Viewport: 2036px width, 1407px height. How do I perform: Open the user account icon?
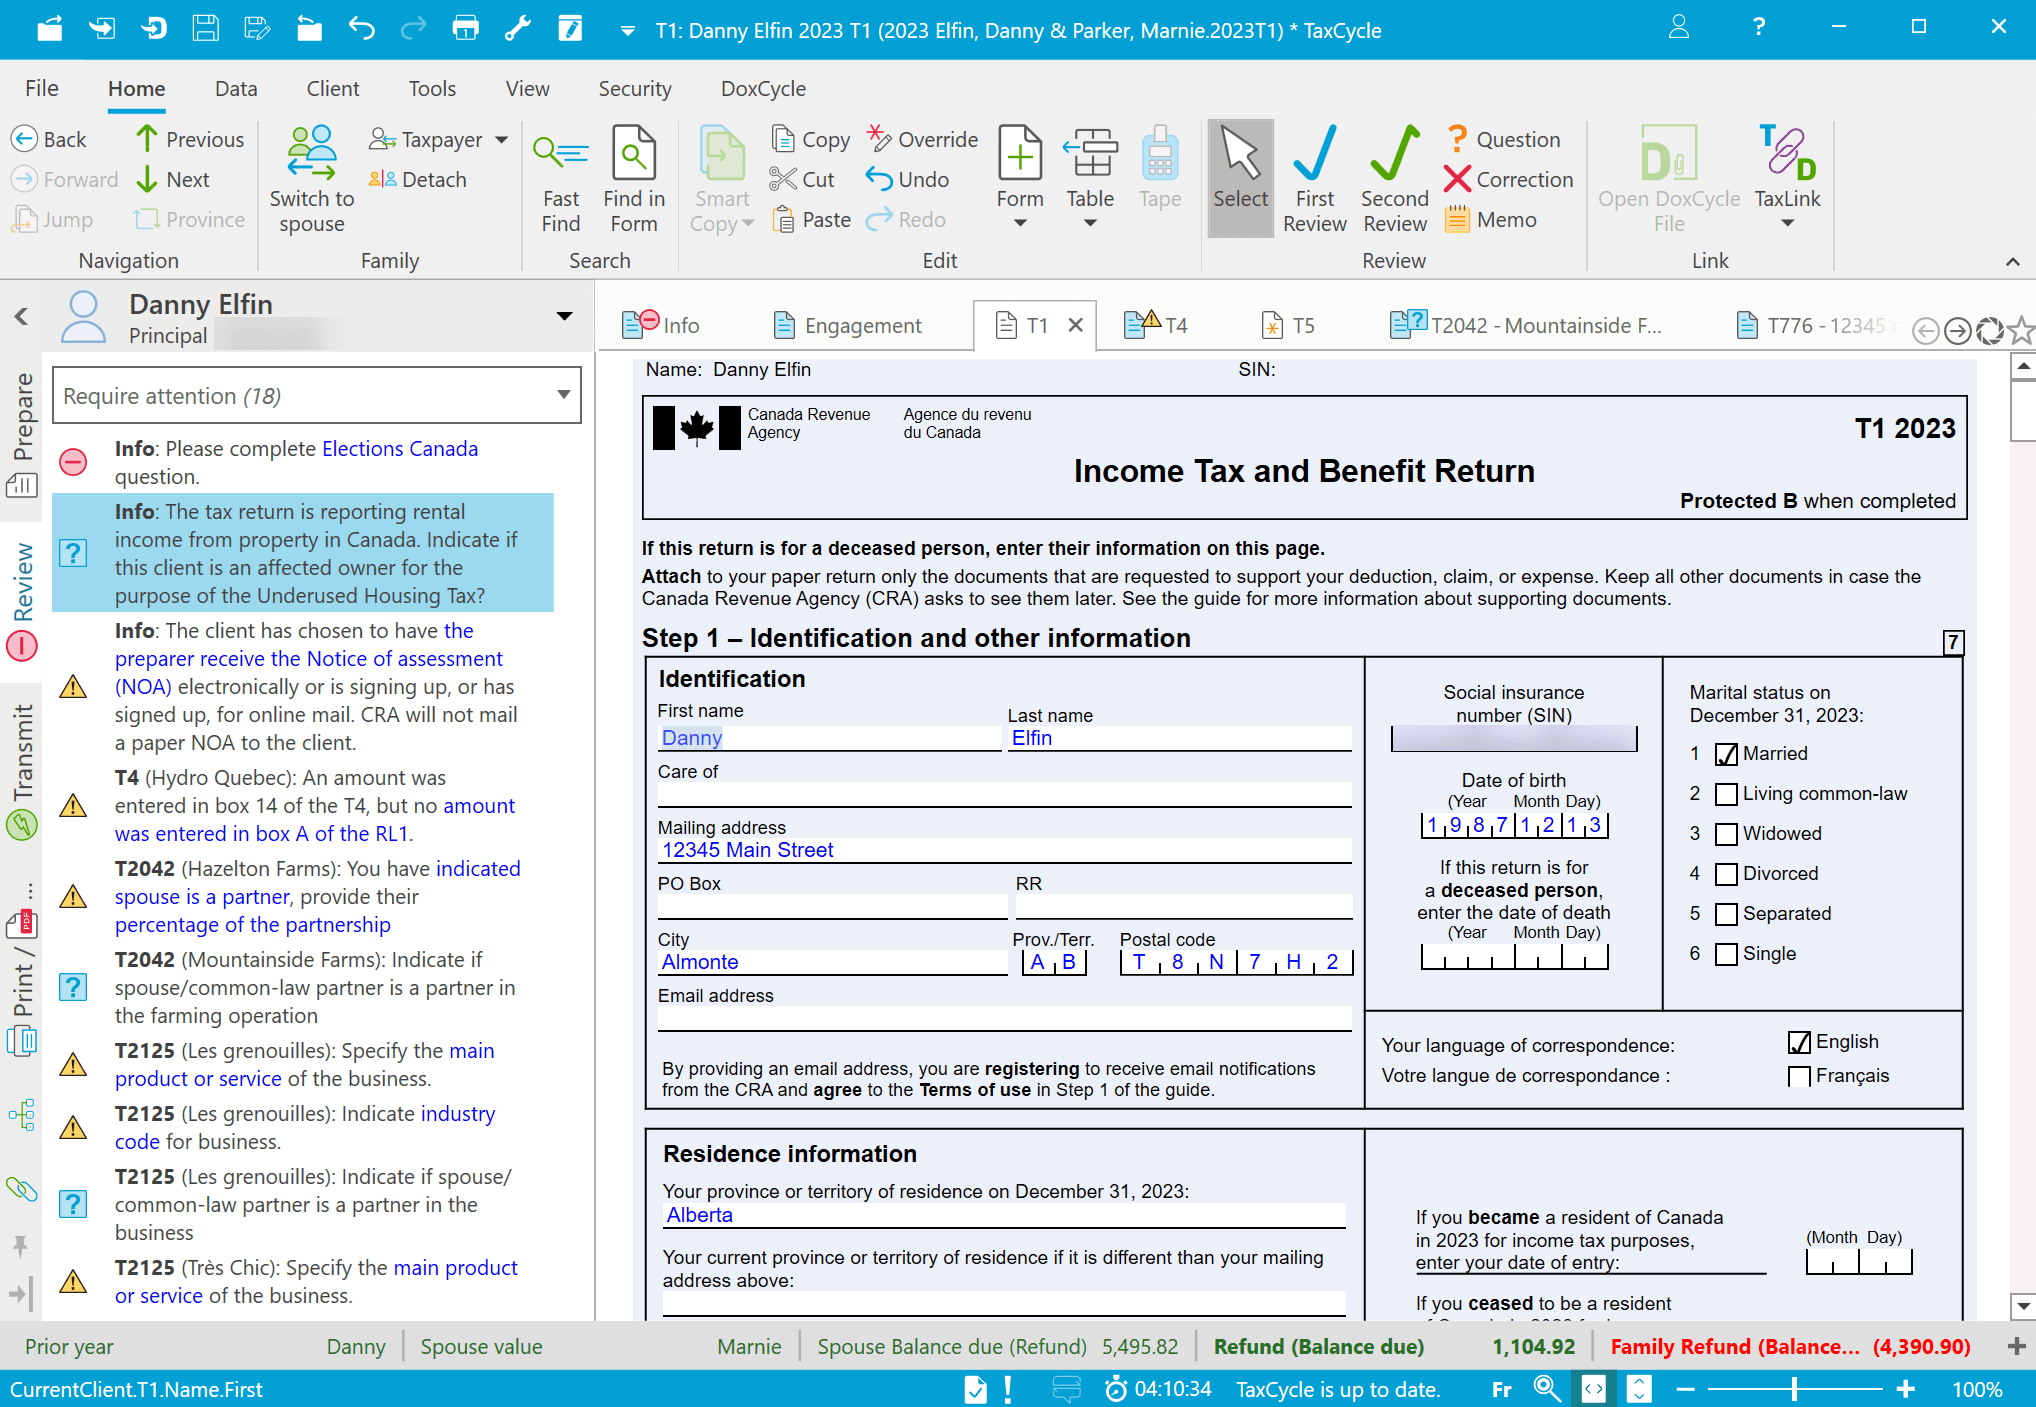click(1679, 27)
